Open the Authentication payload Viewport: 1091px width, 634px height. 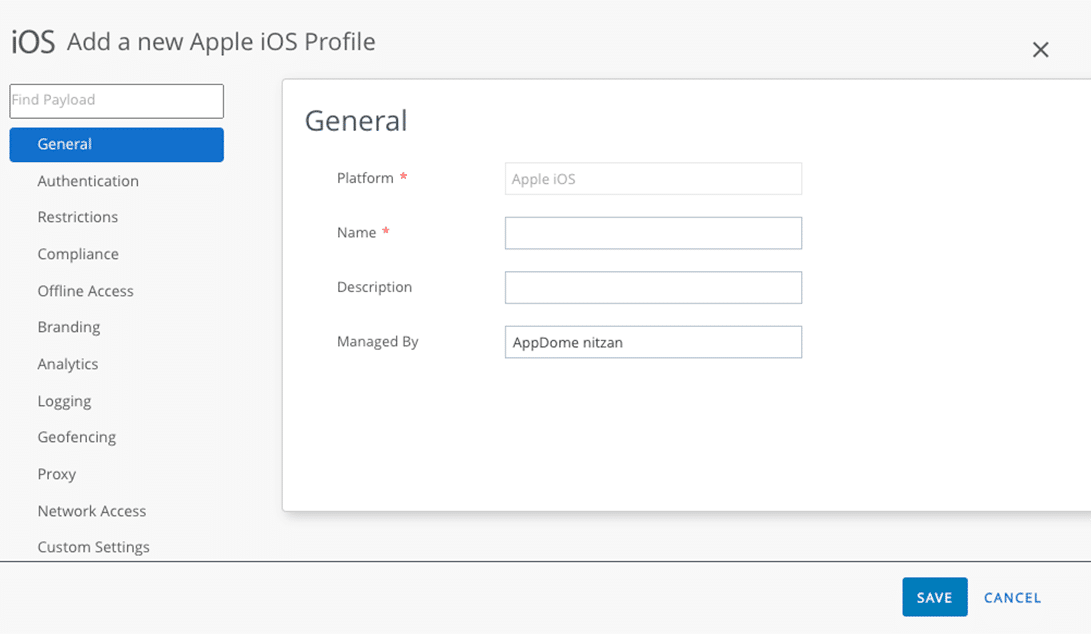[x=88, y=181]
